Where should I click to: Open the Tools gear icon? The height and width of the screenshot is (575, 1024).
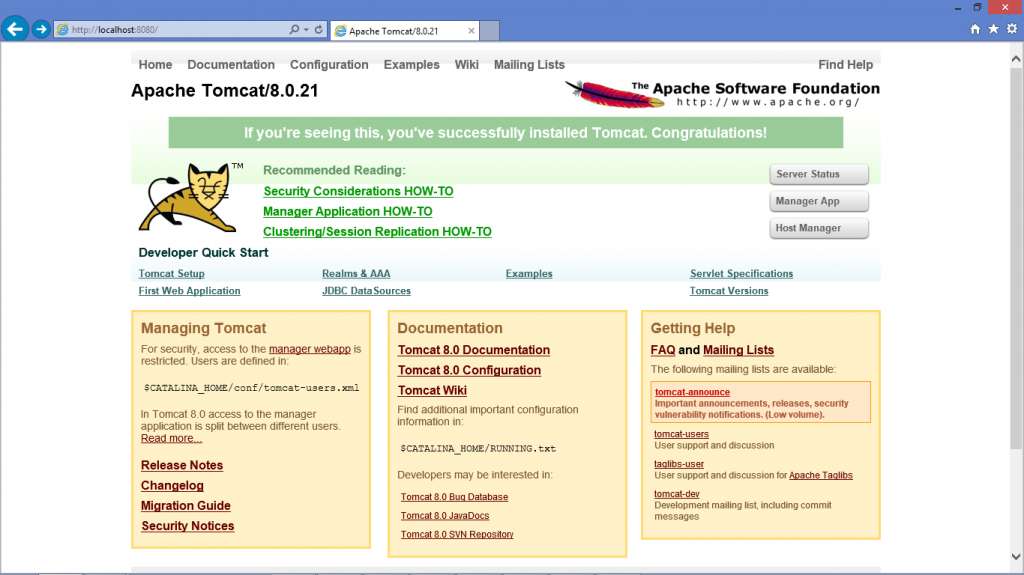[x=1011, y=29]
